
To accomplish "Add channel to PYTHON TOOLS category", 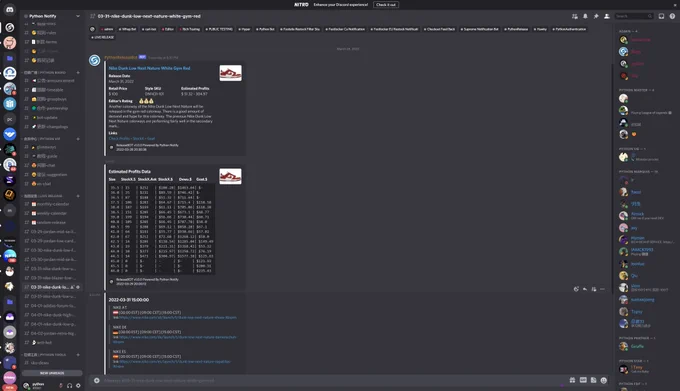I will [78, 355].
